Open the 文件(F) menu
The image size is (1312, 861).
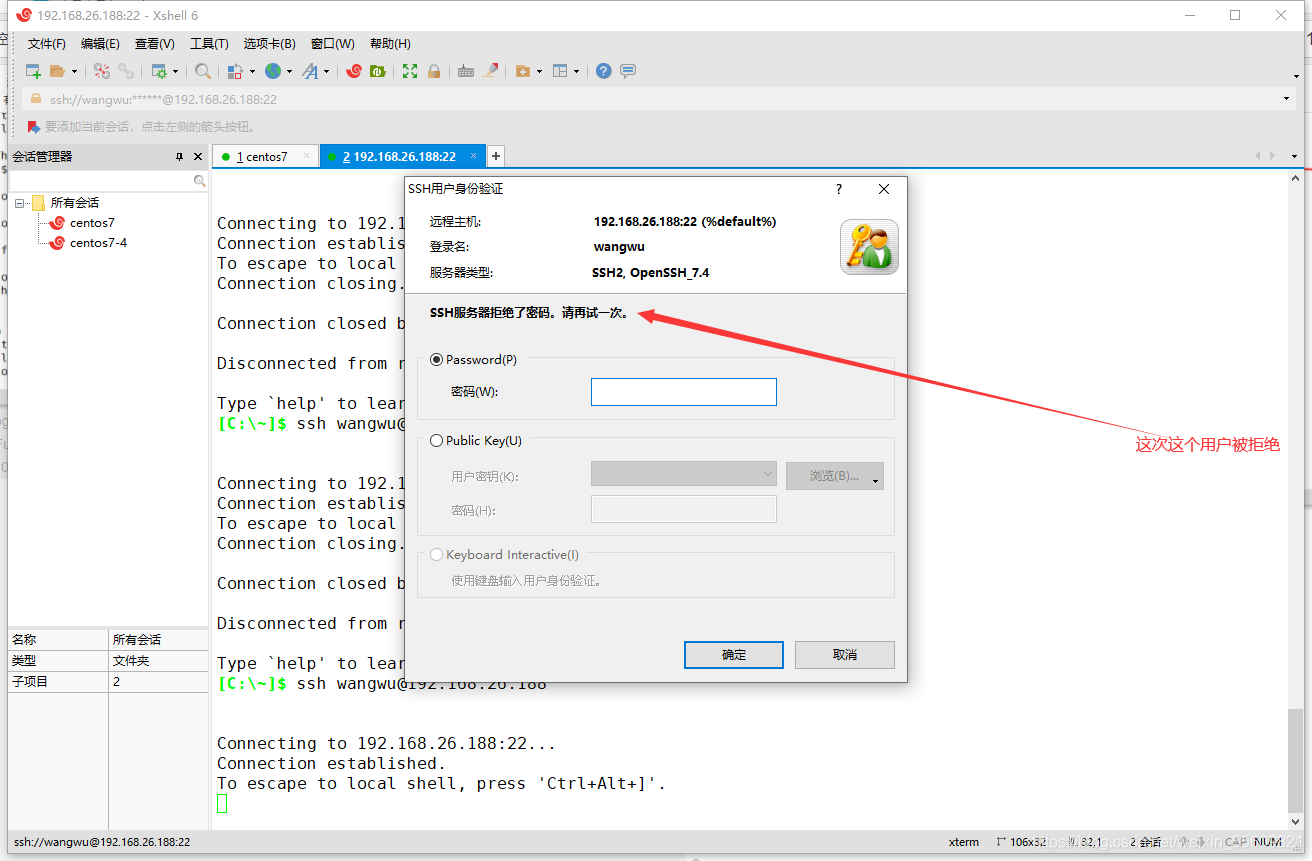46,44
